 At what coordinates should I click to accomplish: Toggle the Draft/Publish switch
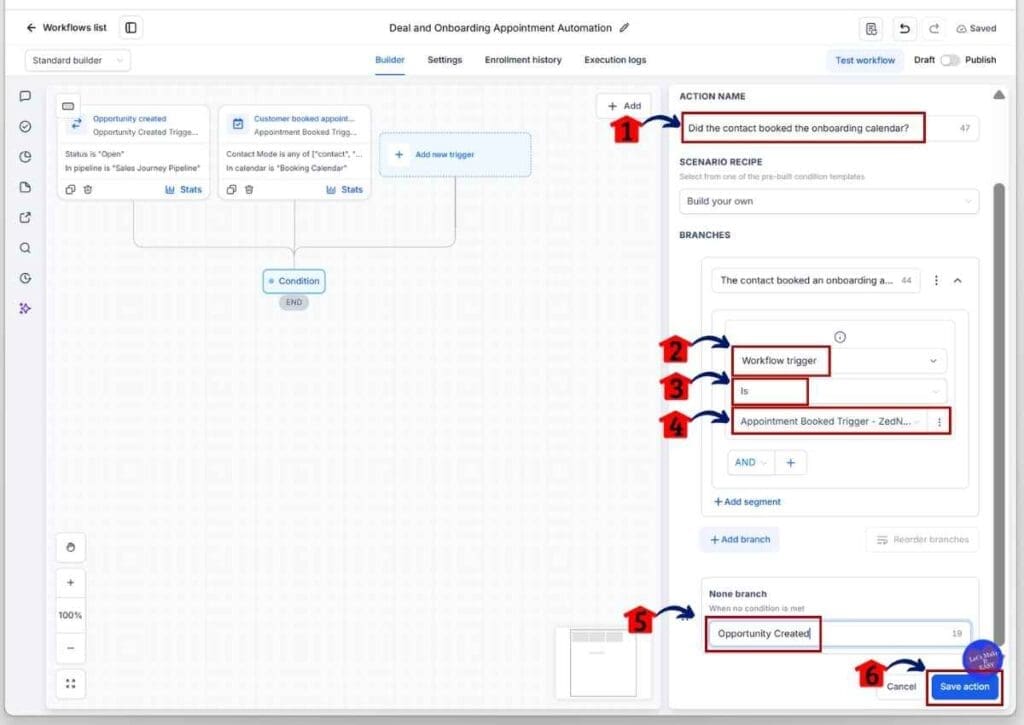pos(950,60)
